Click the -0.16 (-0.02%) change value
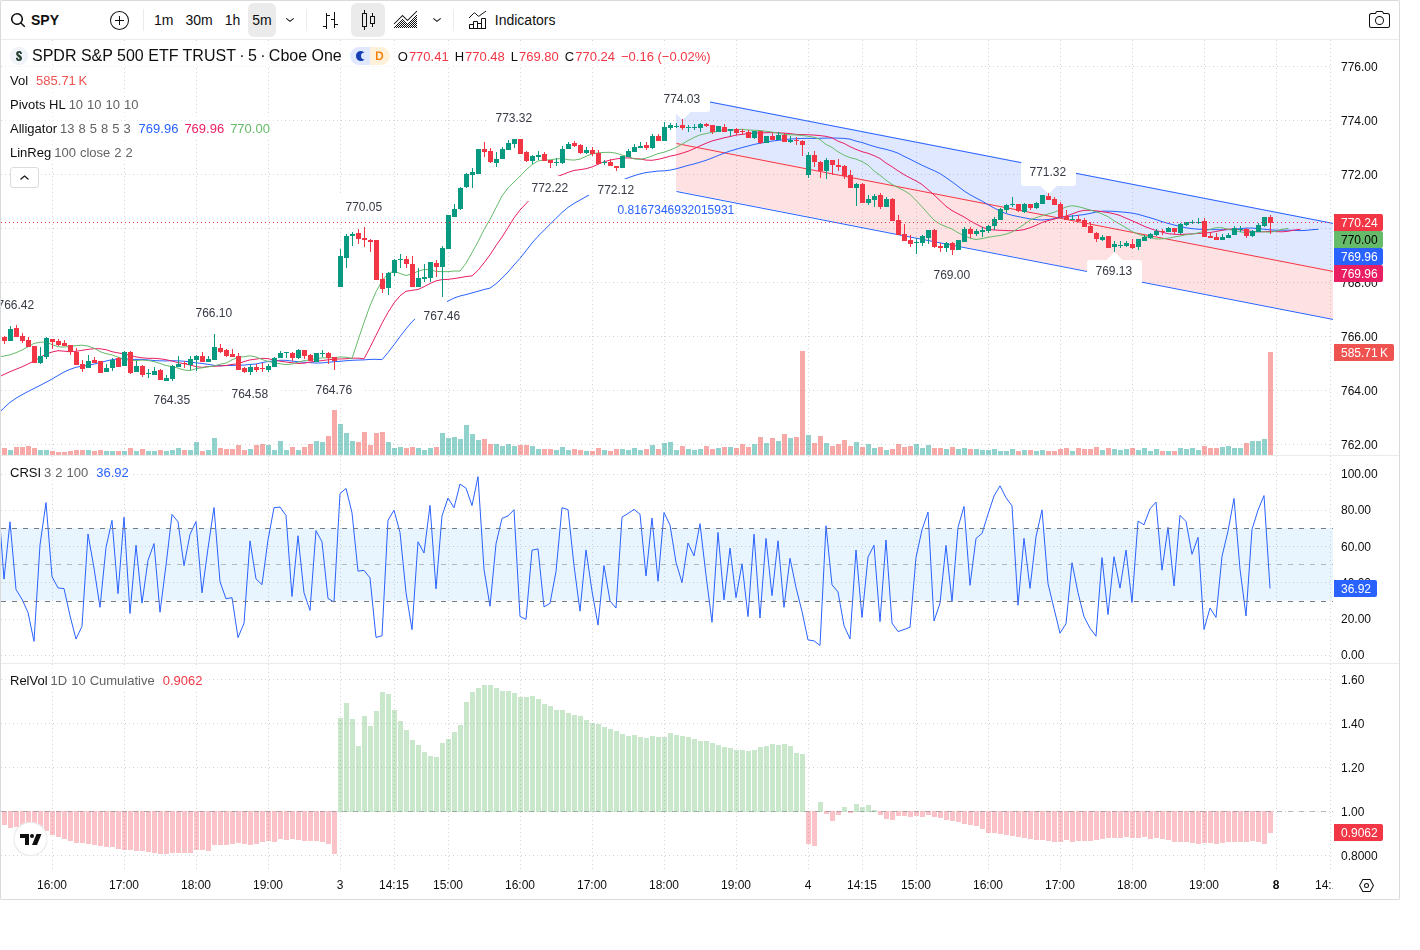 pyautogui.click(x=666, y=57)
